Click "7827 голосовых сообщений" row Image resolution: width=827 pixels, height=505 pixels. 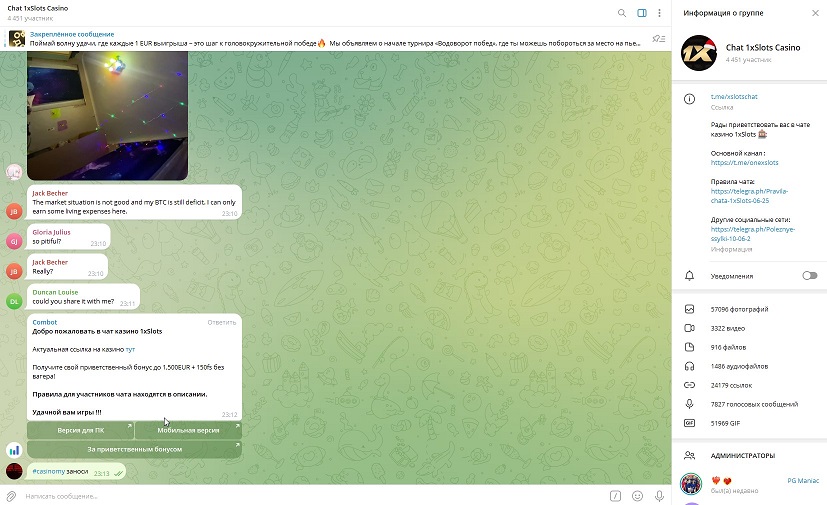click(x=749, y=404)
